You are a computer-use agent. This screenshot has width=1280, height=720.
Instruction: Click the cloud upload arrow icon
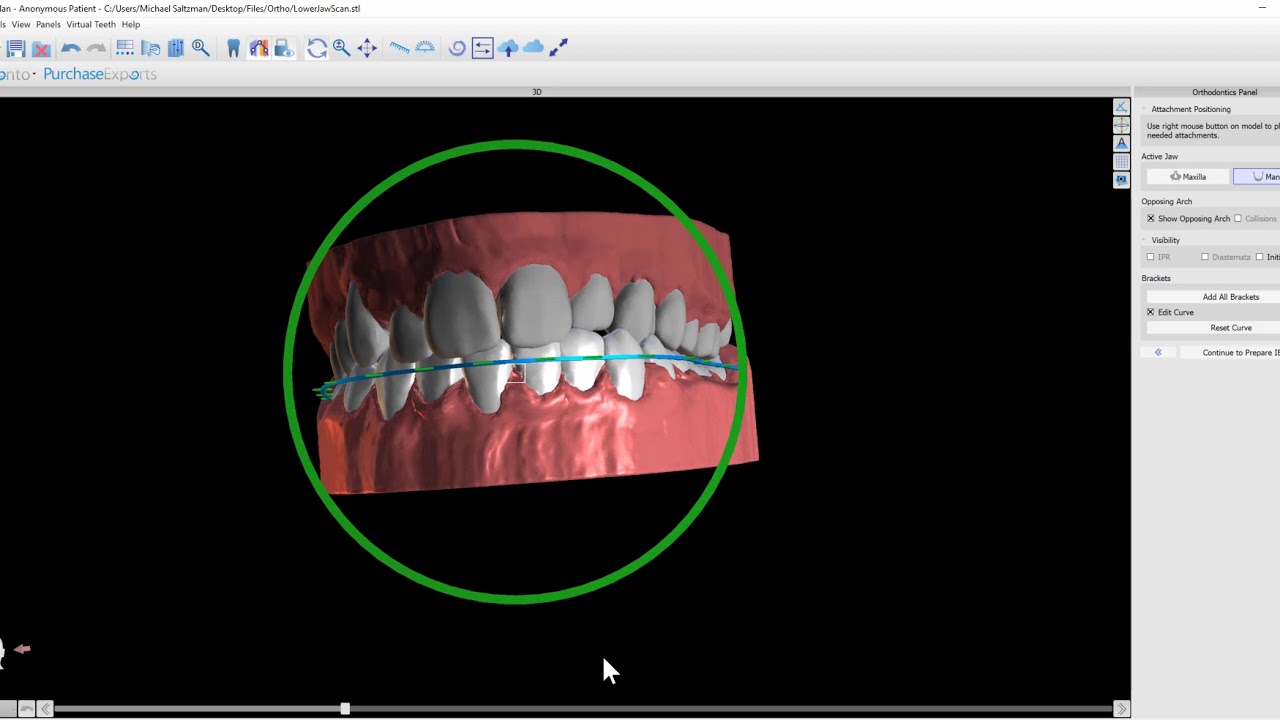[x=508, y=48]
